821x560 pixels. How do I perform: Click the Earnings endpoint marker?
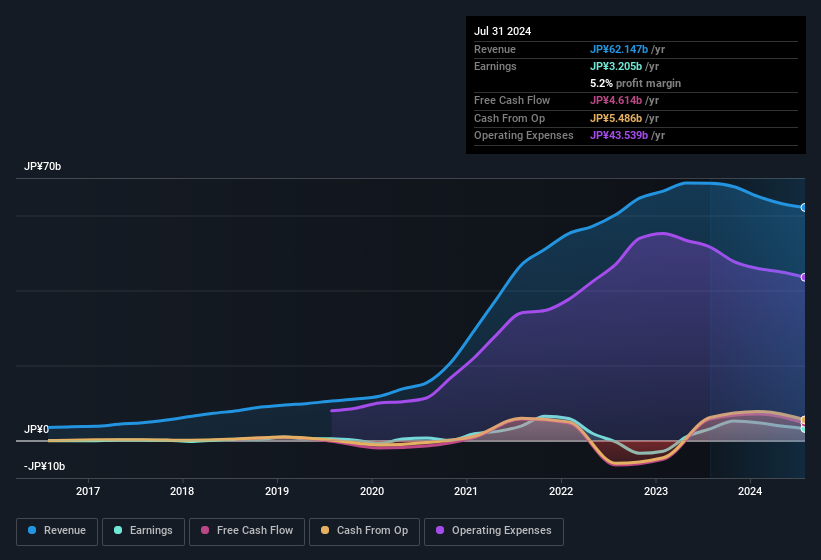(x=804, y=429)
